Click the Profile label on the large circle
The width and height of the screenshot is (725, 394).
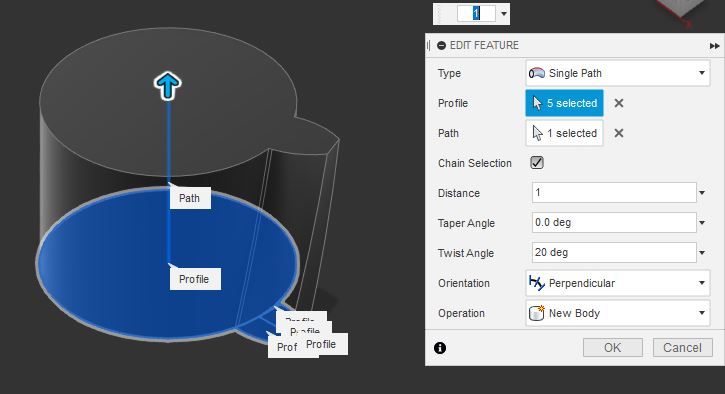coord(194,279)
